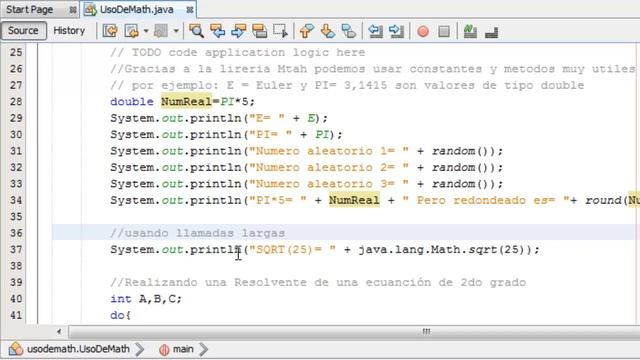Click the "E= " string on line 29
The height and width of the screenshot is (360, 640).
267,118
